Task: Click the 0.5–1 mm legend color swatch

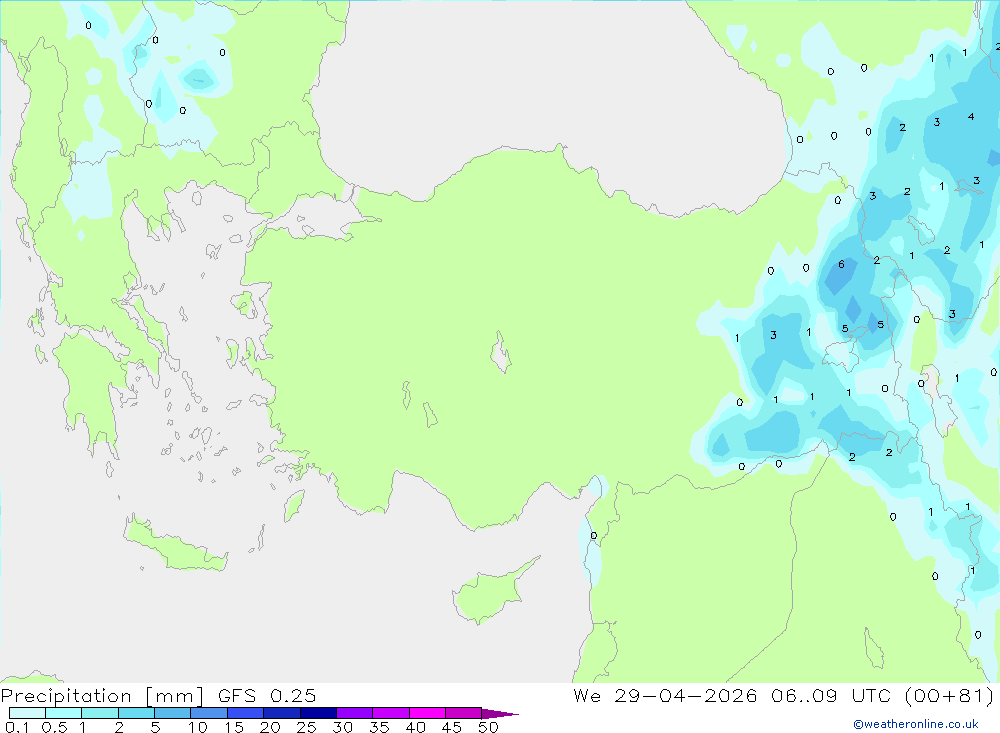Action: pos(64,713)
